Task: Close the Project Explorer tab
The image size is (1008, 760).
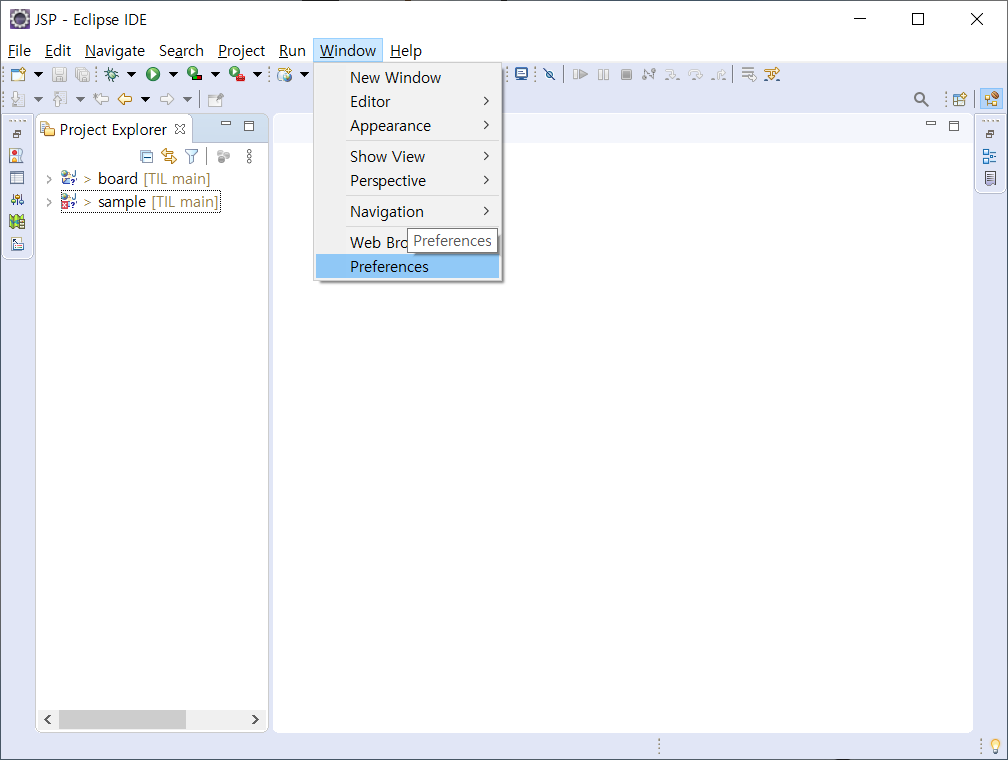Action: coord(180,129)
